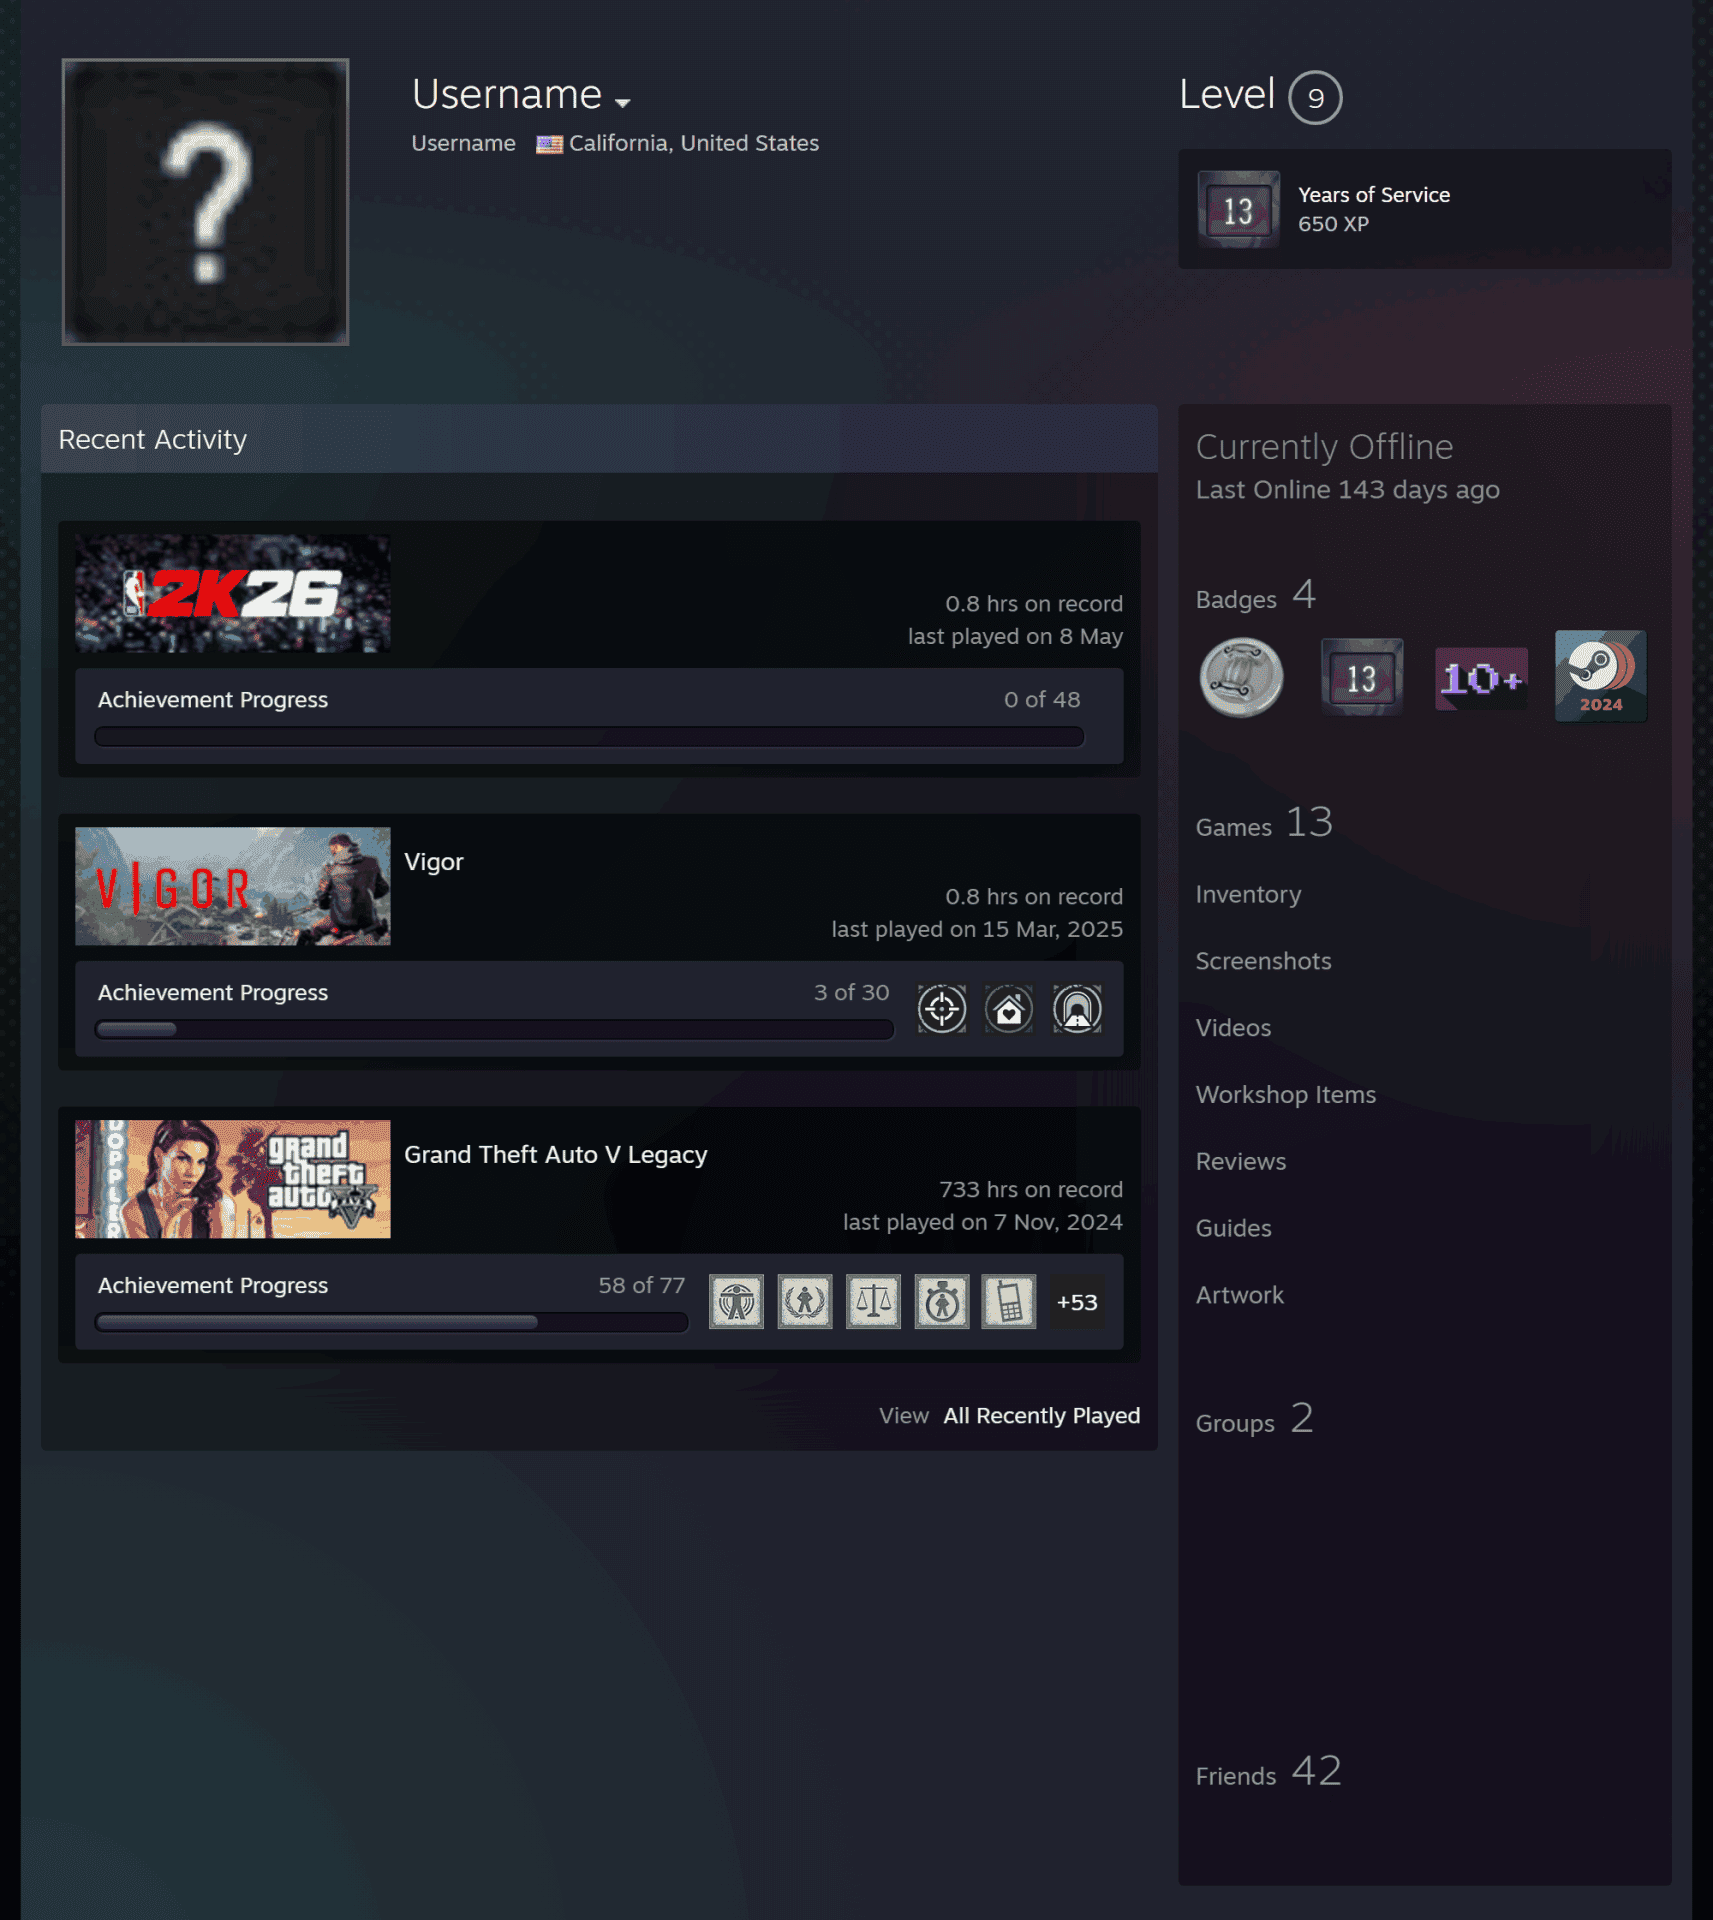1713x1920 pixels.
Task: Click the 'California, United States' location text
Action: point(693,144)
